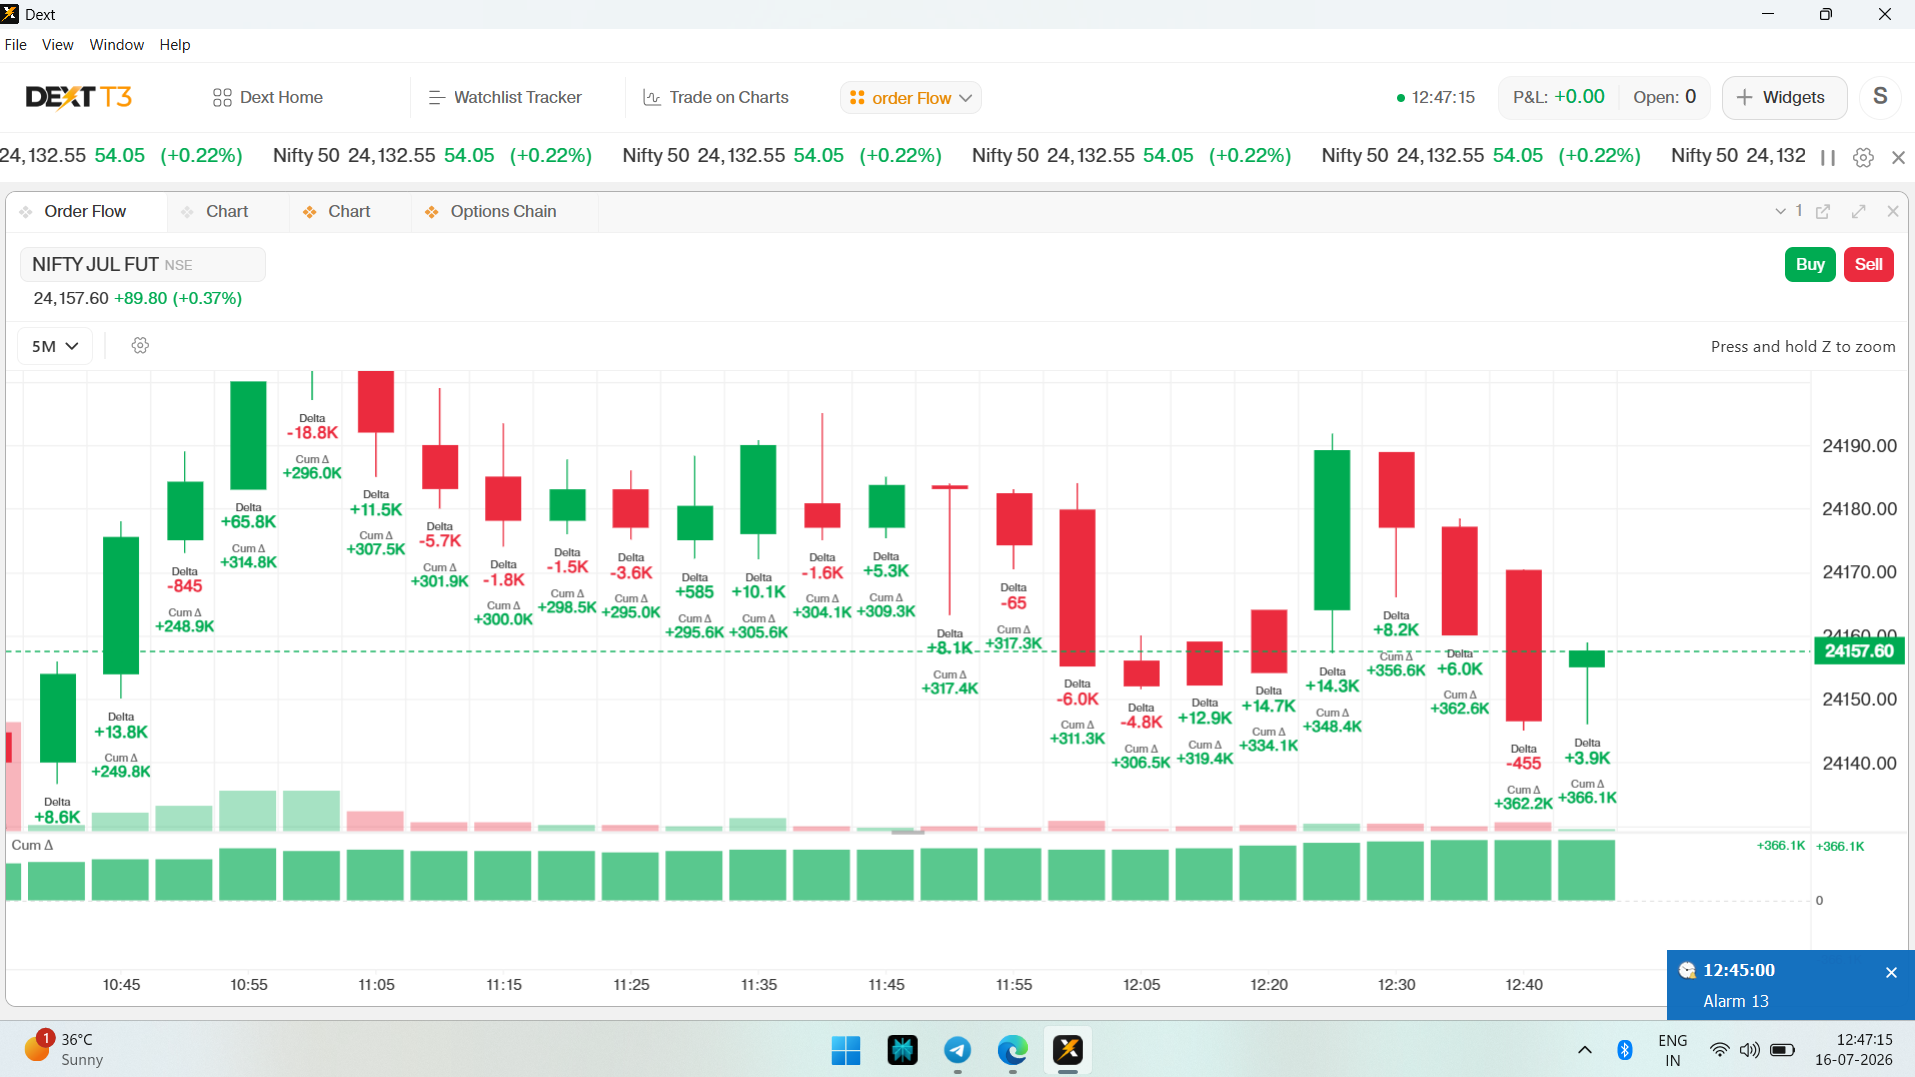Switch to the Options Chain tab

click(x=502, y=211)
